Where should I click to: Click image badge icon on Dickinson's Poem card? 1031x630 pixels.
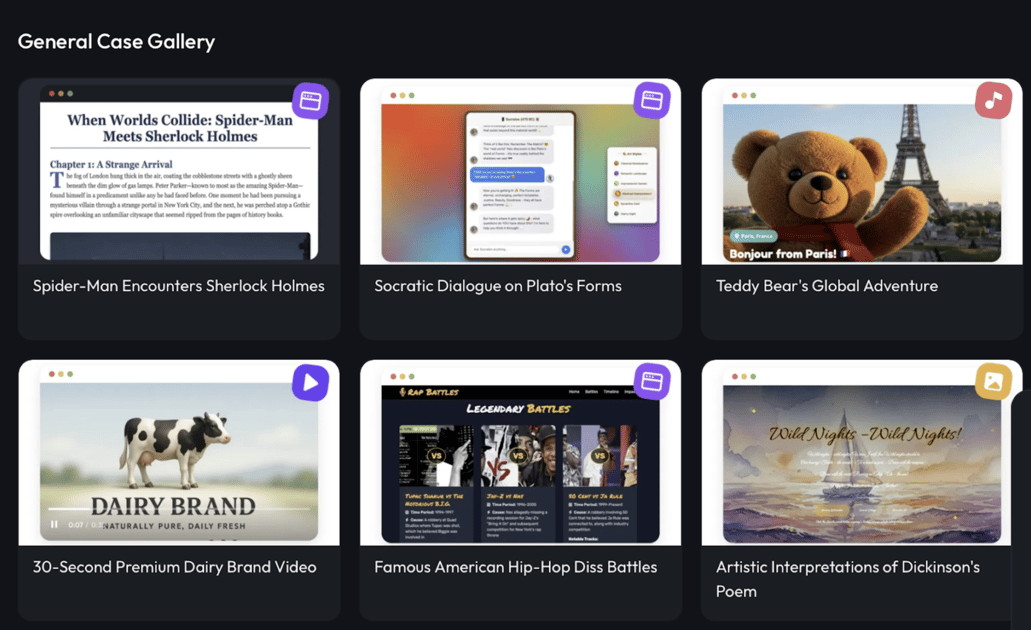coord(993,382)
